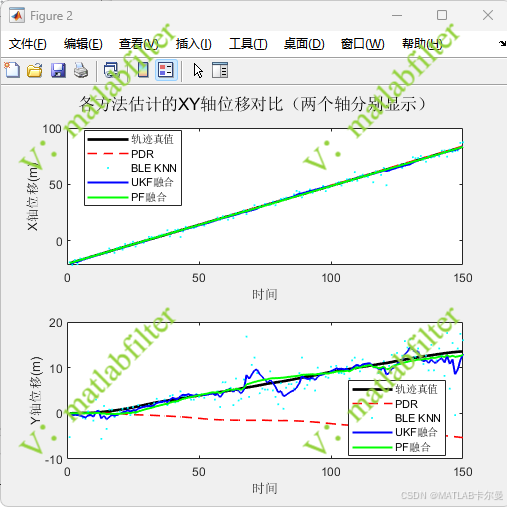Click the MATLAB logo in title bar
Image resolution: width=507 pixels, height=507 pixels.
[17, 16]
